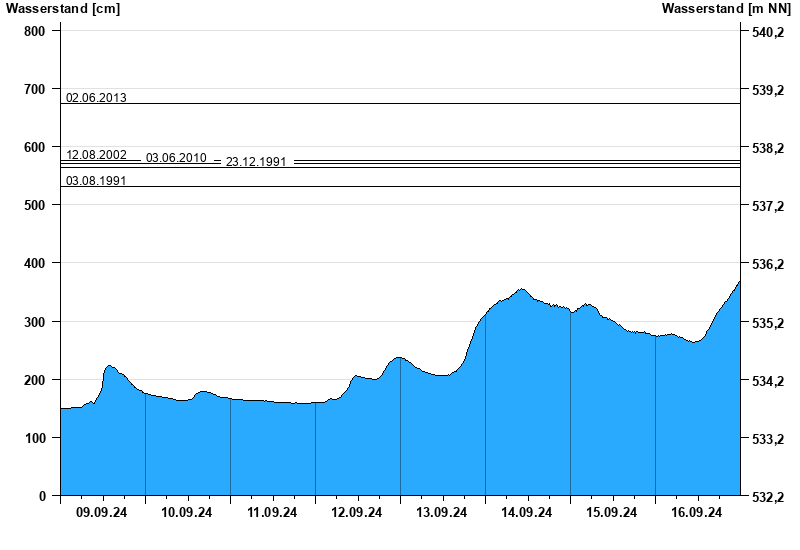This screenshot has height=550, width=800.
Task: Click the 09.09.24 date label
Action: coord(102,512)
